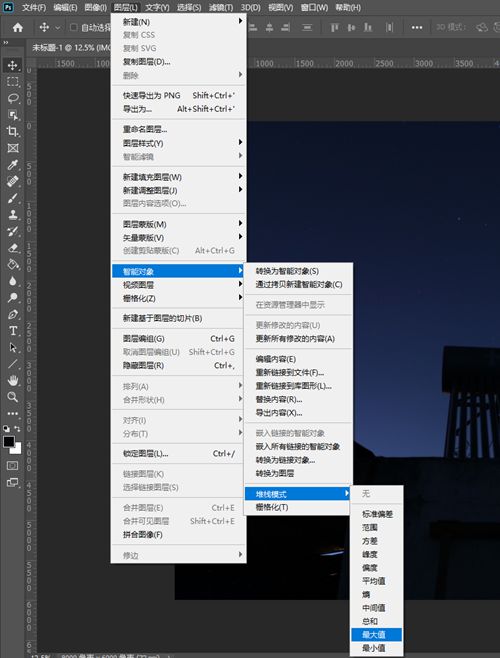The width and height of the screenshot is (500, 658).
Task: Select the Object Selection tool
Action: pos(13,115)
